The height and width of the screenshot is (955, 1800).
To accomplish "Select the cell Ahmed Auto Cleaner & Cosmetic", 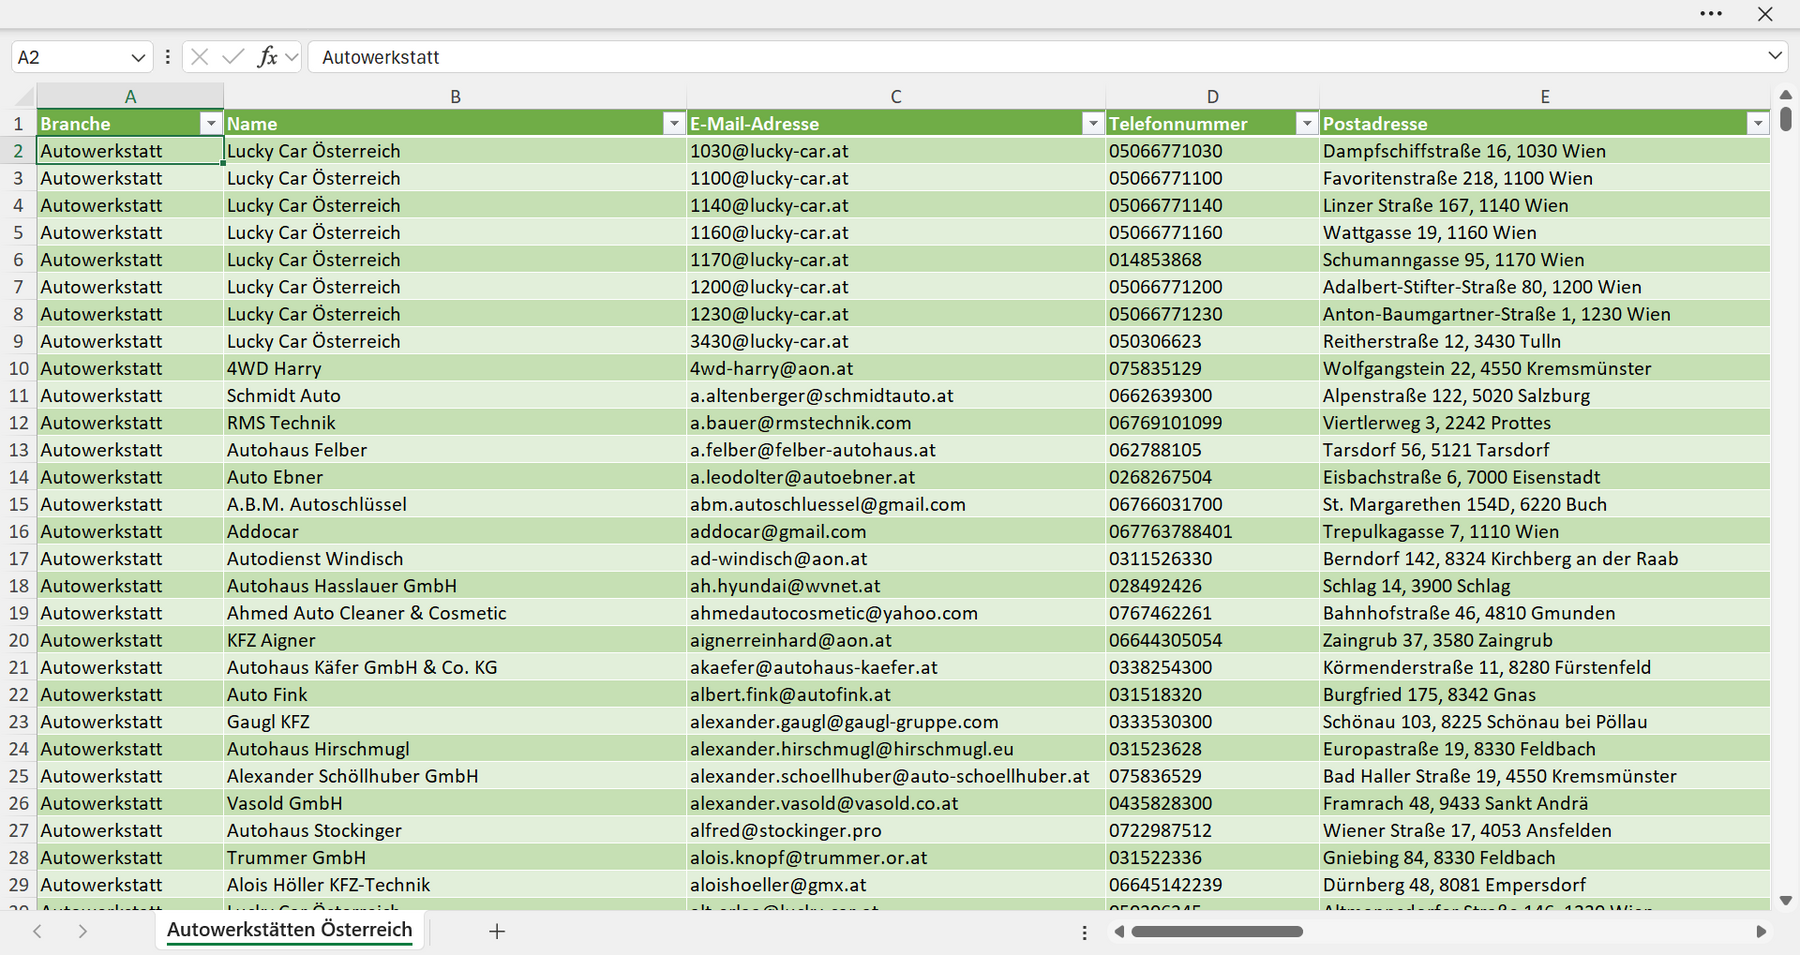I will coord(455,613).
